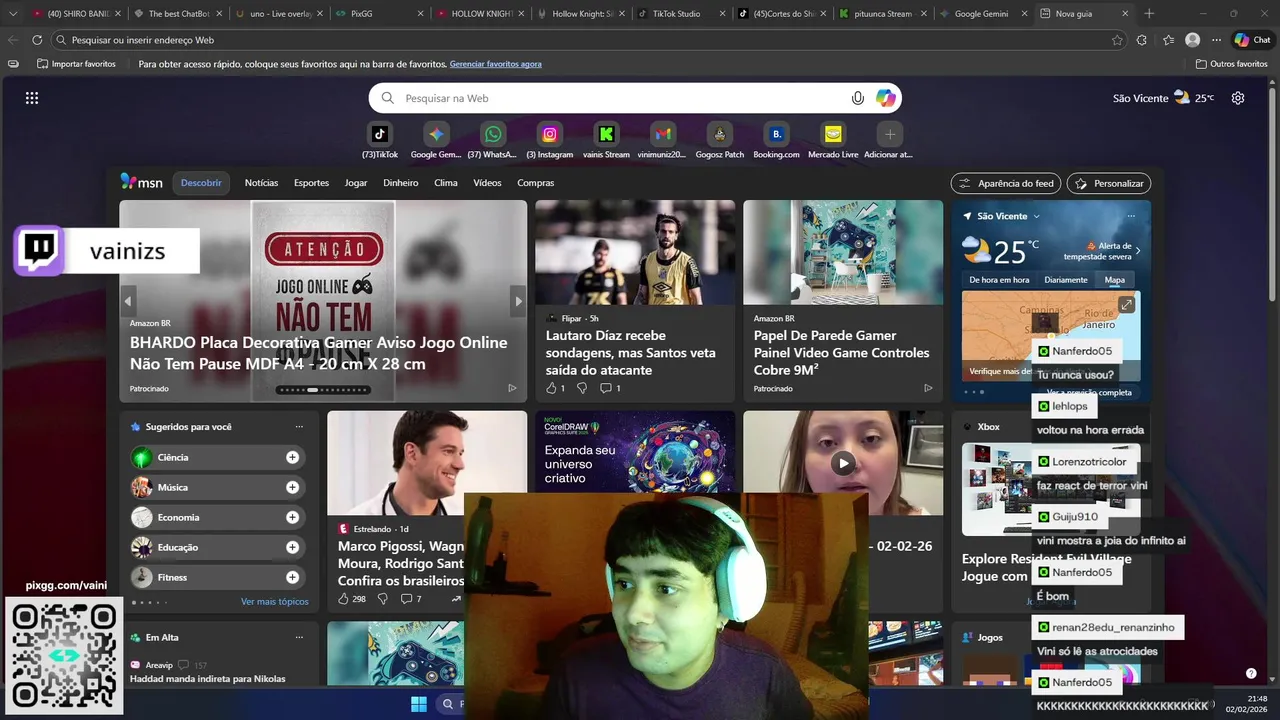Open the Em Alta card options menu
Image resolution: width=1280 pixels, height=720 pixels.
click(299, 637)
